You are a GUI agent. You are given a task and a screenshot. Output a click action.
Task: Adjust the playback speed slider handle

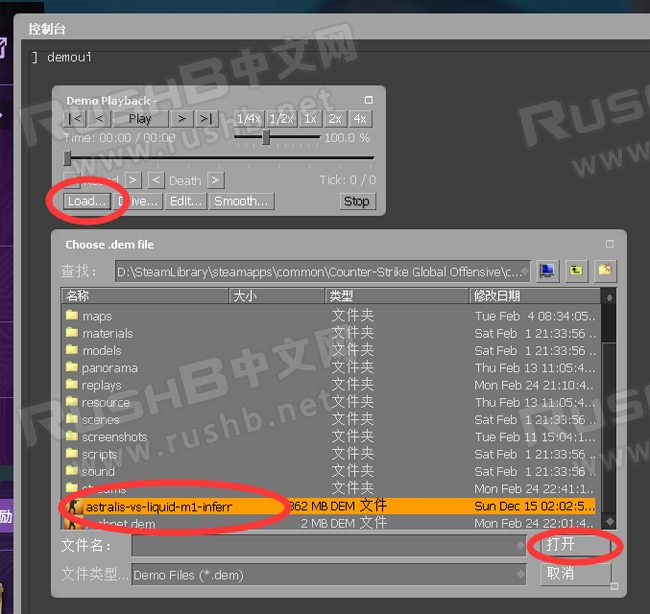266,138
